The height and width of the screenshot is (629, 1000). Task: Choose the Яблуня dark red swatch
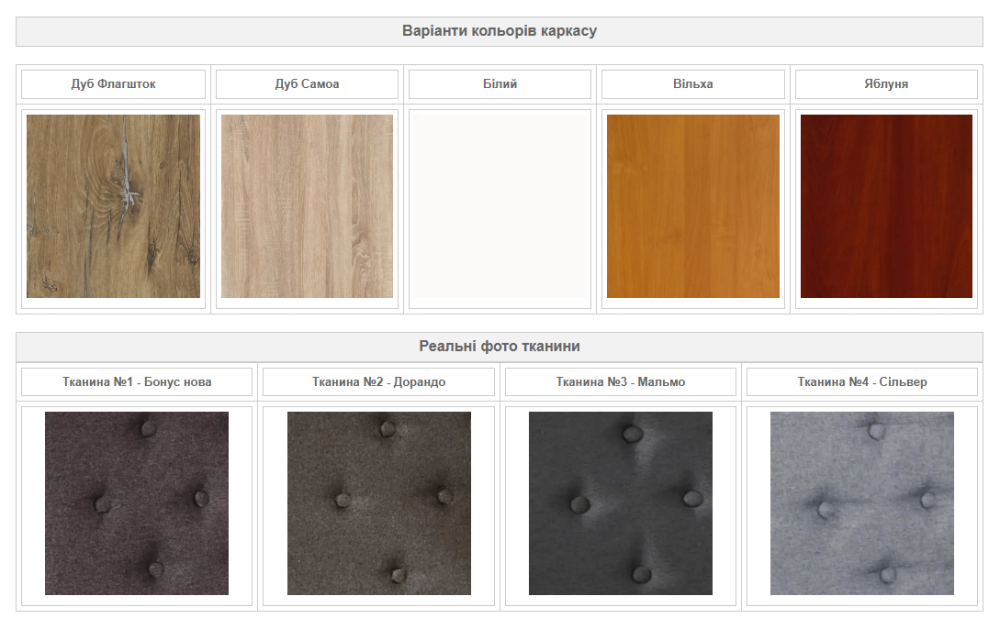tap(886, 206)
